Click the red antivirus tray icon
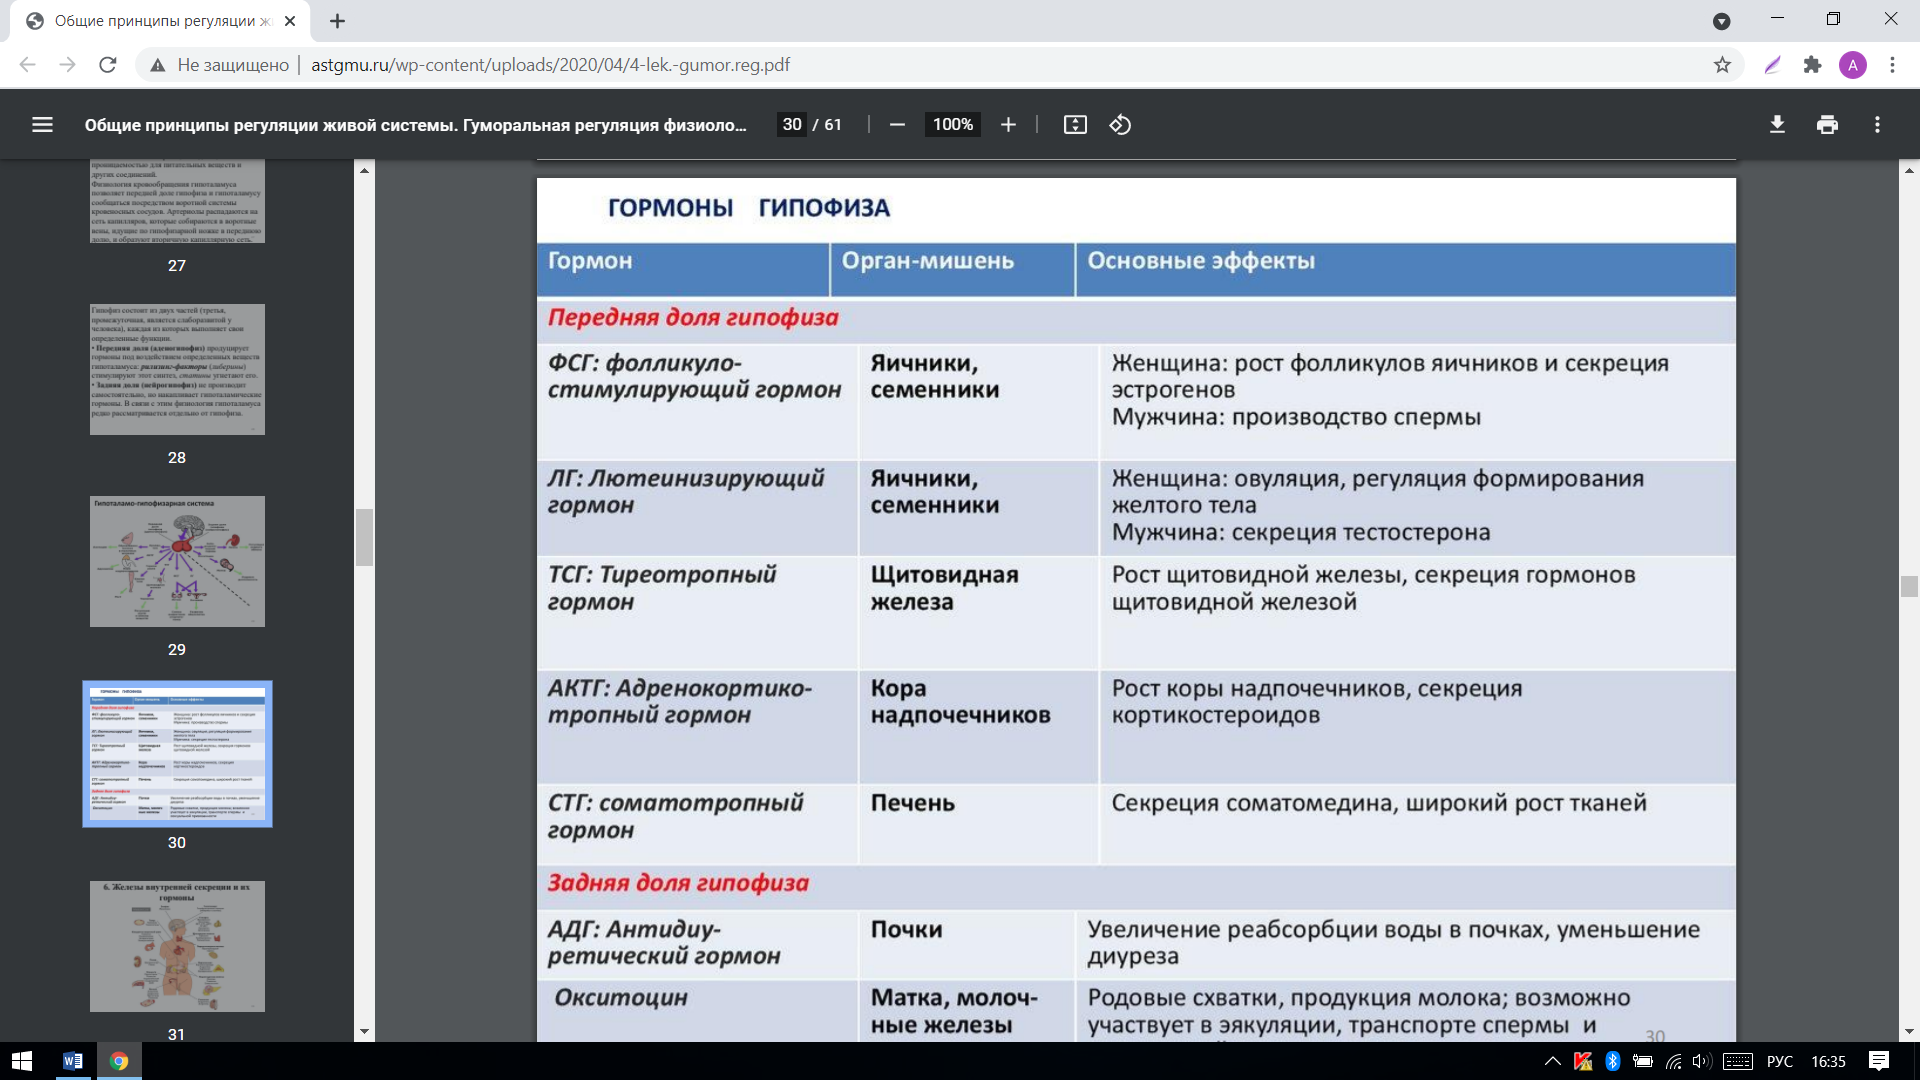The height and width of the screenshot is (1080, 1920). [x=1582, y=1061]
